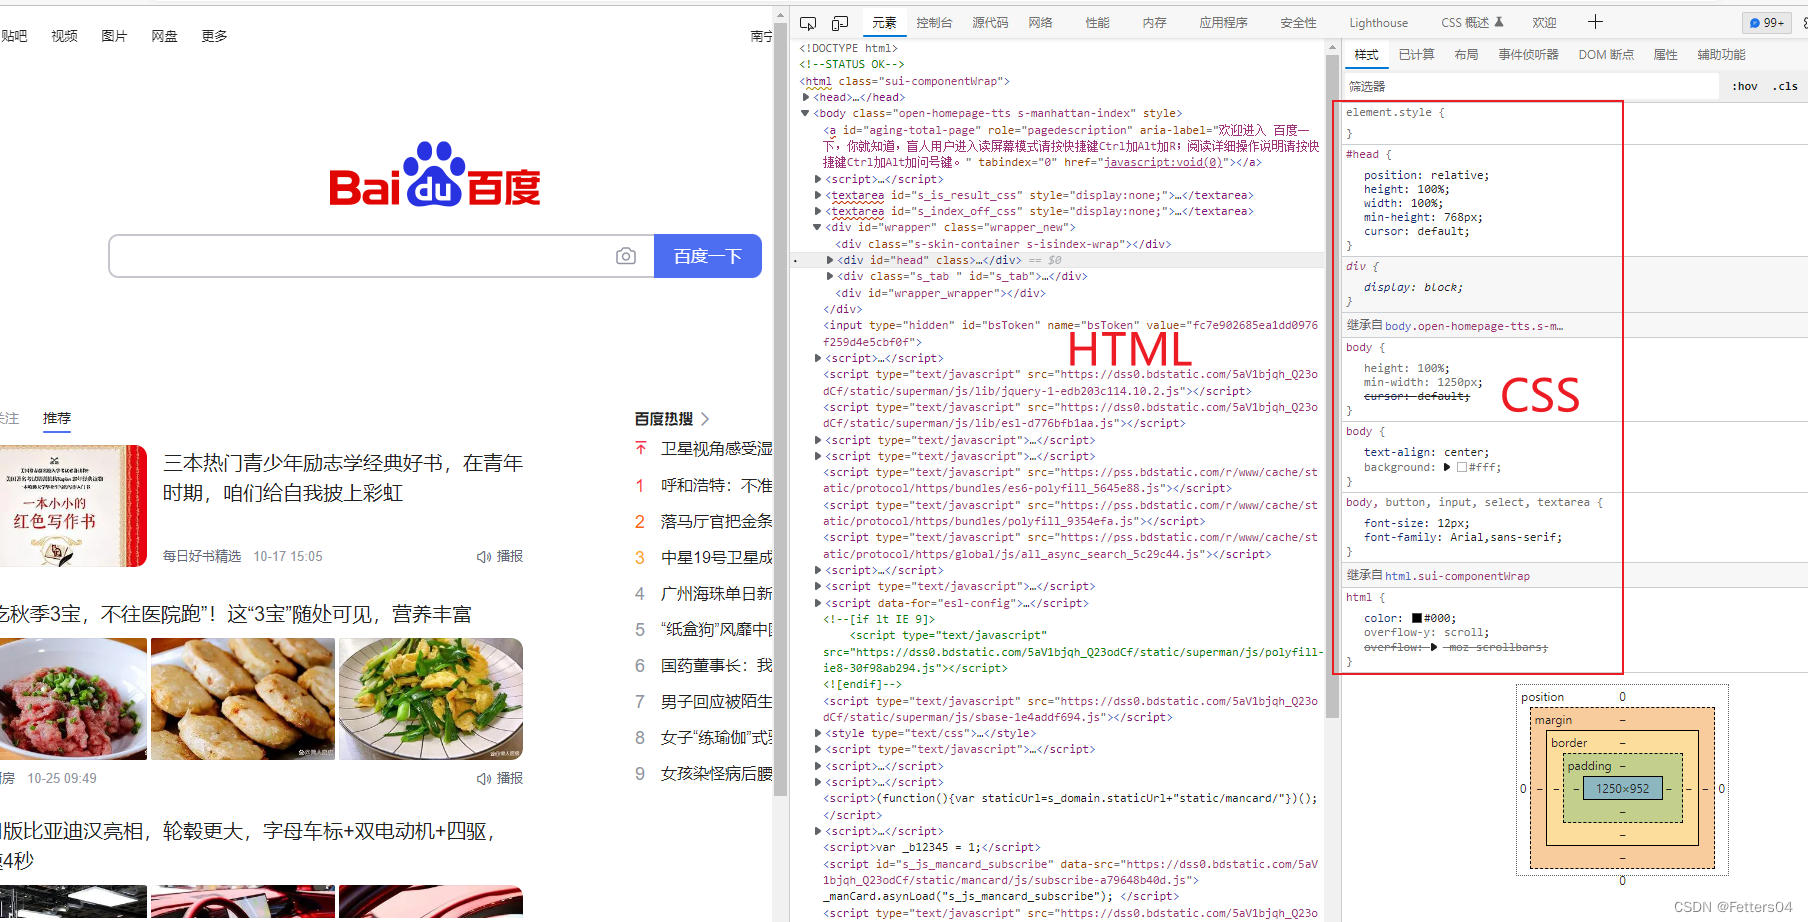Open the 源代码 Sources tab
The image size is (1808, 922).
[990, 22]
